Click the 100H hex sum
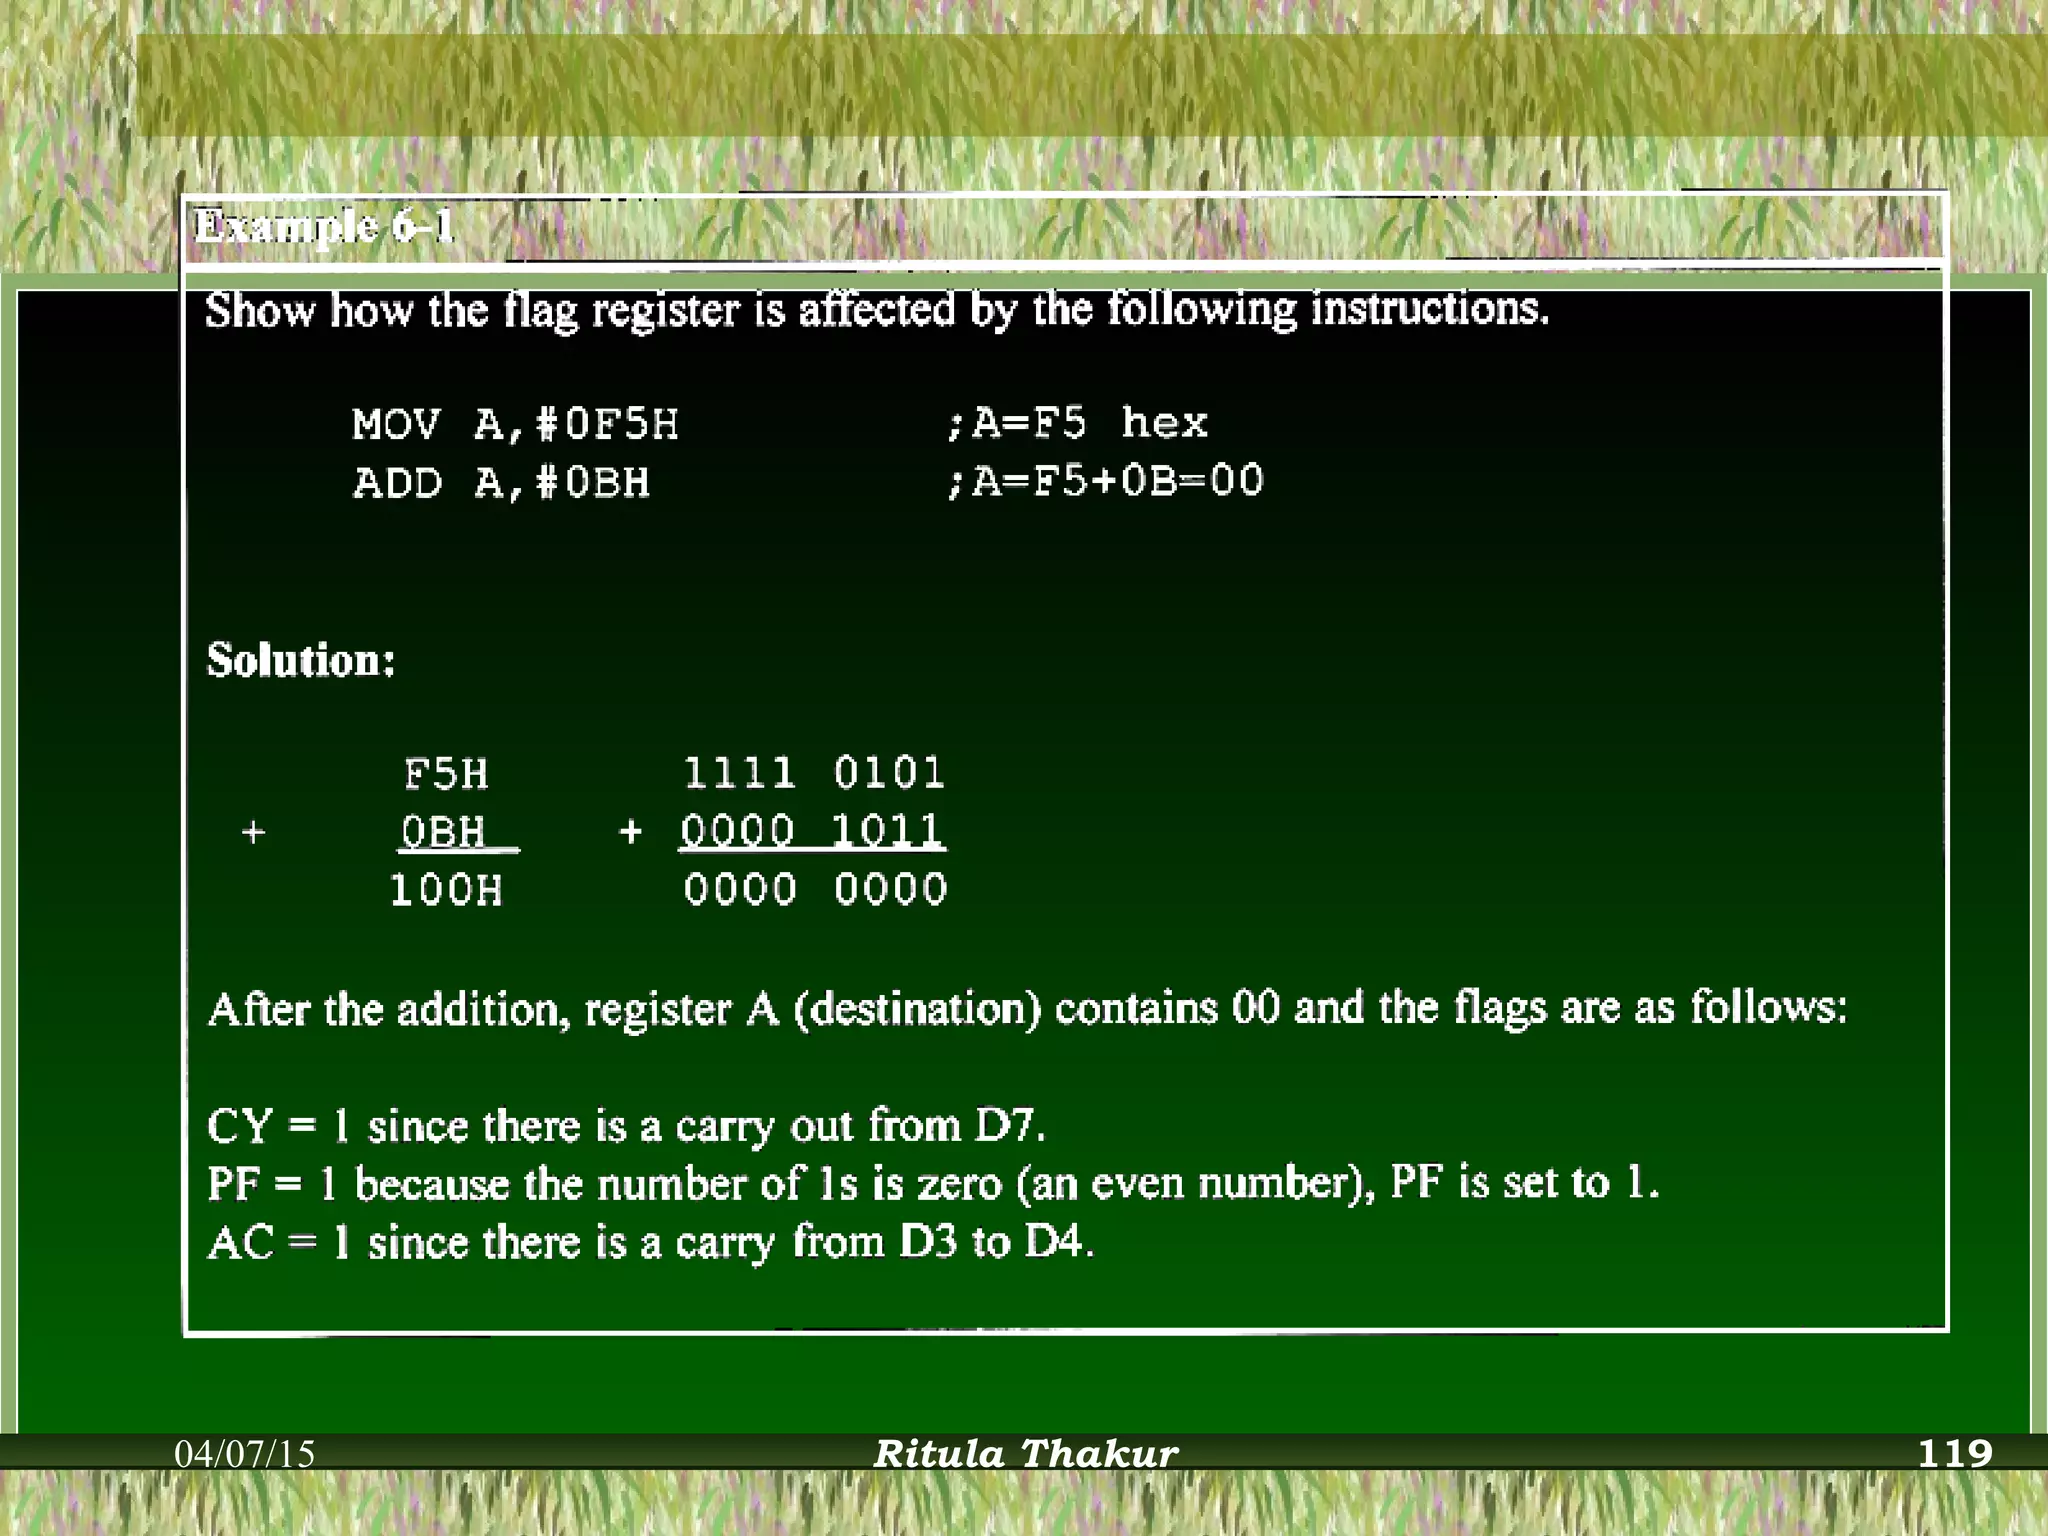 tap(446, 890)
